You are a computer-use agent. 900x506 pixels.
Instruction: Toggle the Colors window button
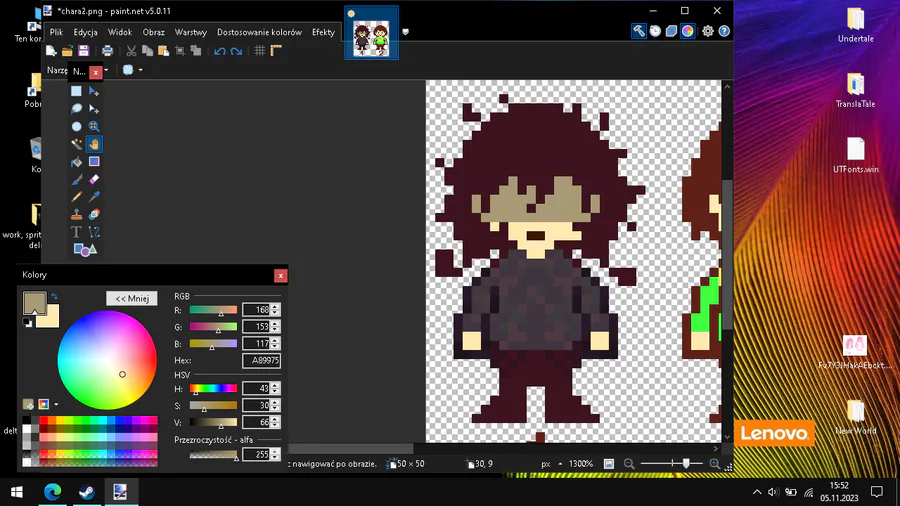(688, 31)
